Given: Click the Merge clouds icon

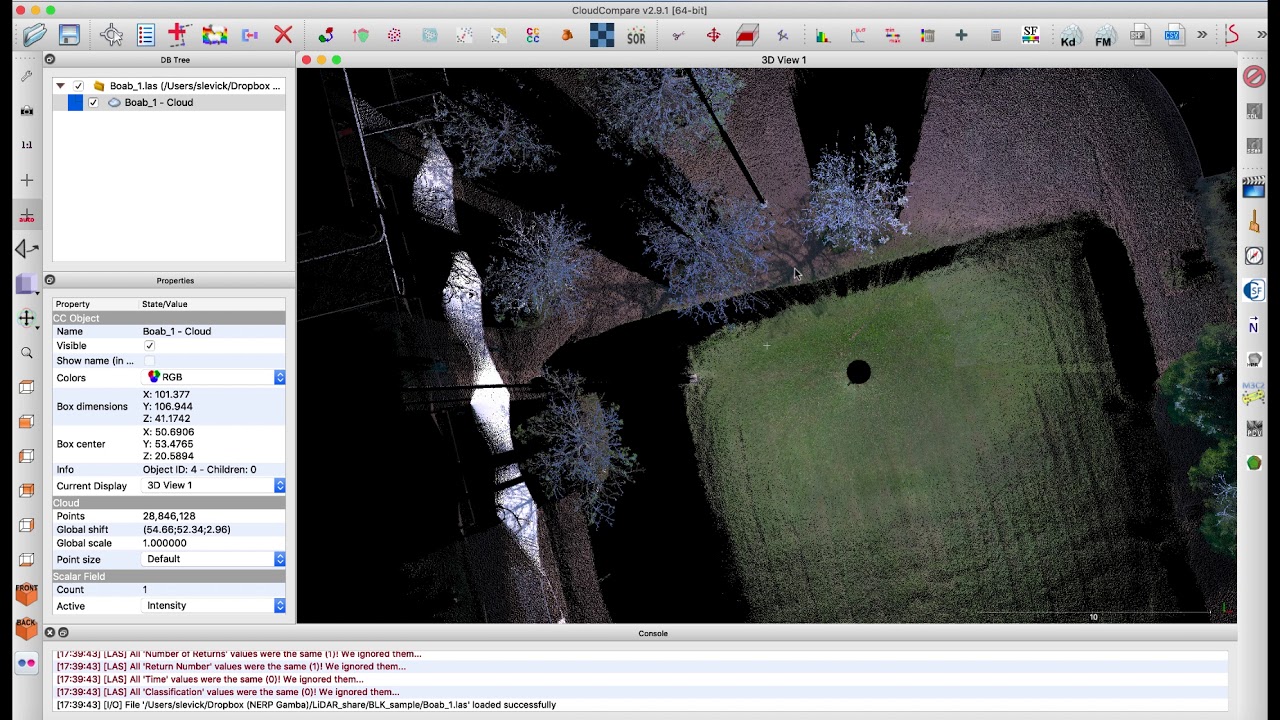Looking at the screenshot, I should pos(249,35).
